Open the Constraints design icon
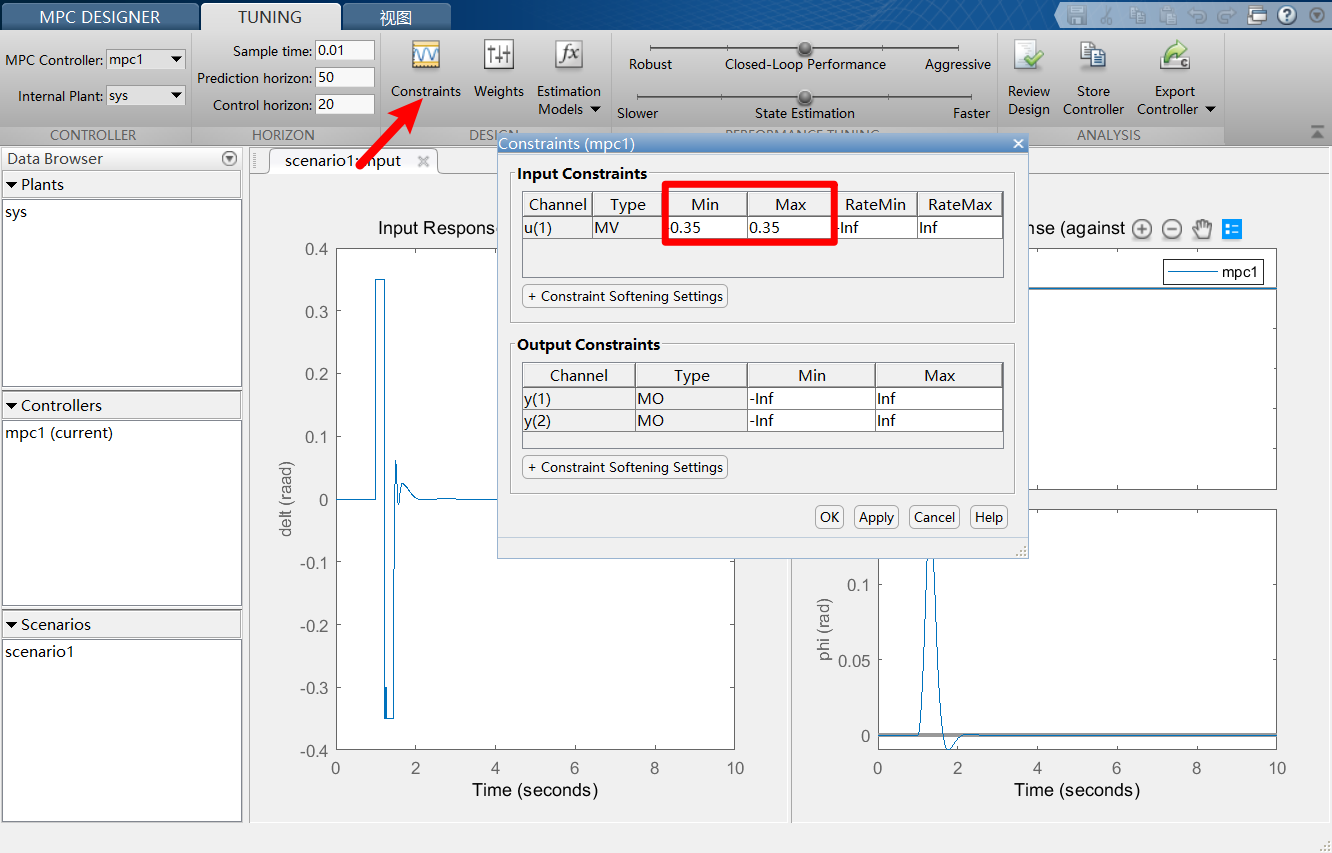The image size is (1332, 853). point(426,55)
